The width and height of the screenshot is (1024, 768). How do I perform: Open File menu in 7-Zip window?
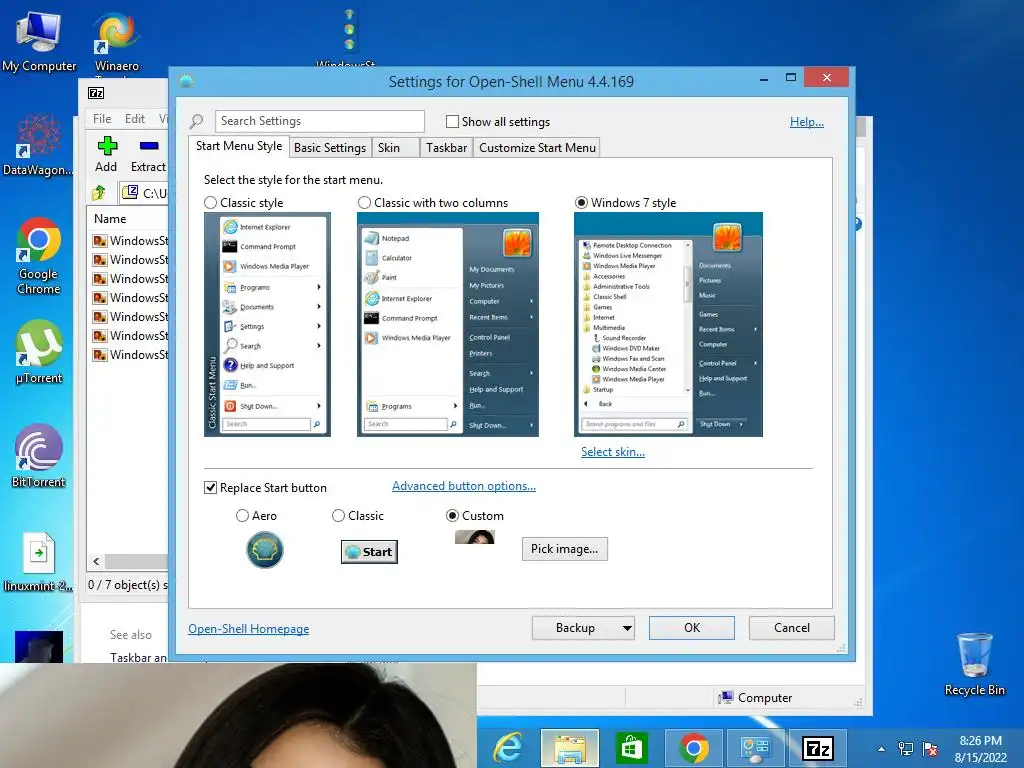click(102, 119)
